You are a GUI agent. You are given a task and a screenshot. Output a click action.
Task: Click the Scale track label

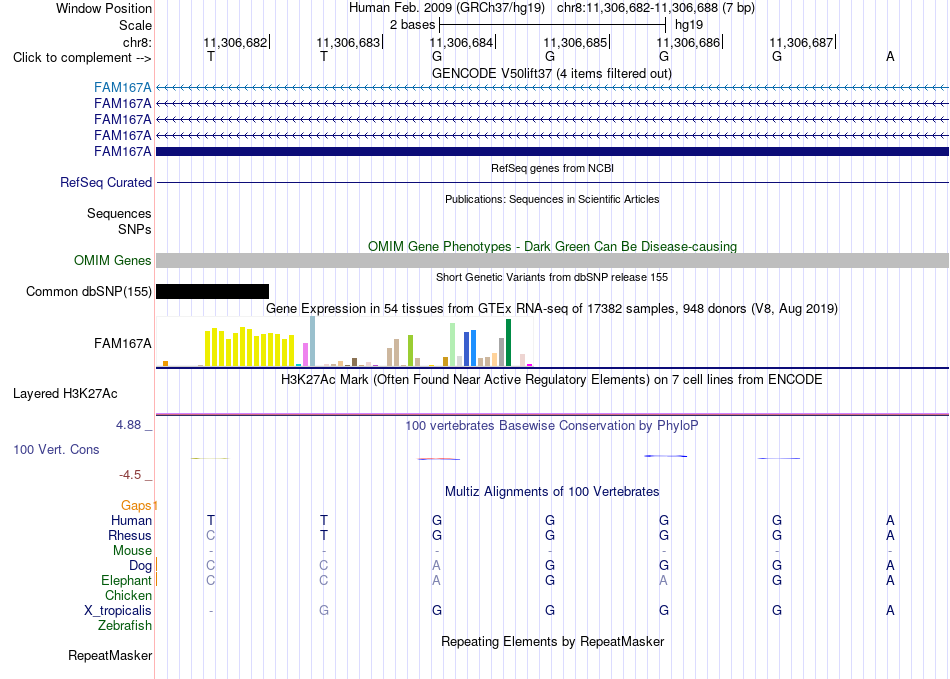tap(135, 25)
